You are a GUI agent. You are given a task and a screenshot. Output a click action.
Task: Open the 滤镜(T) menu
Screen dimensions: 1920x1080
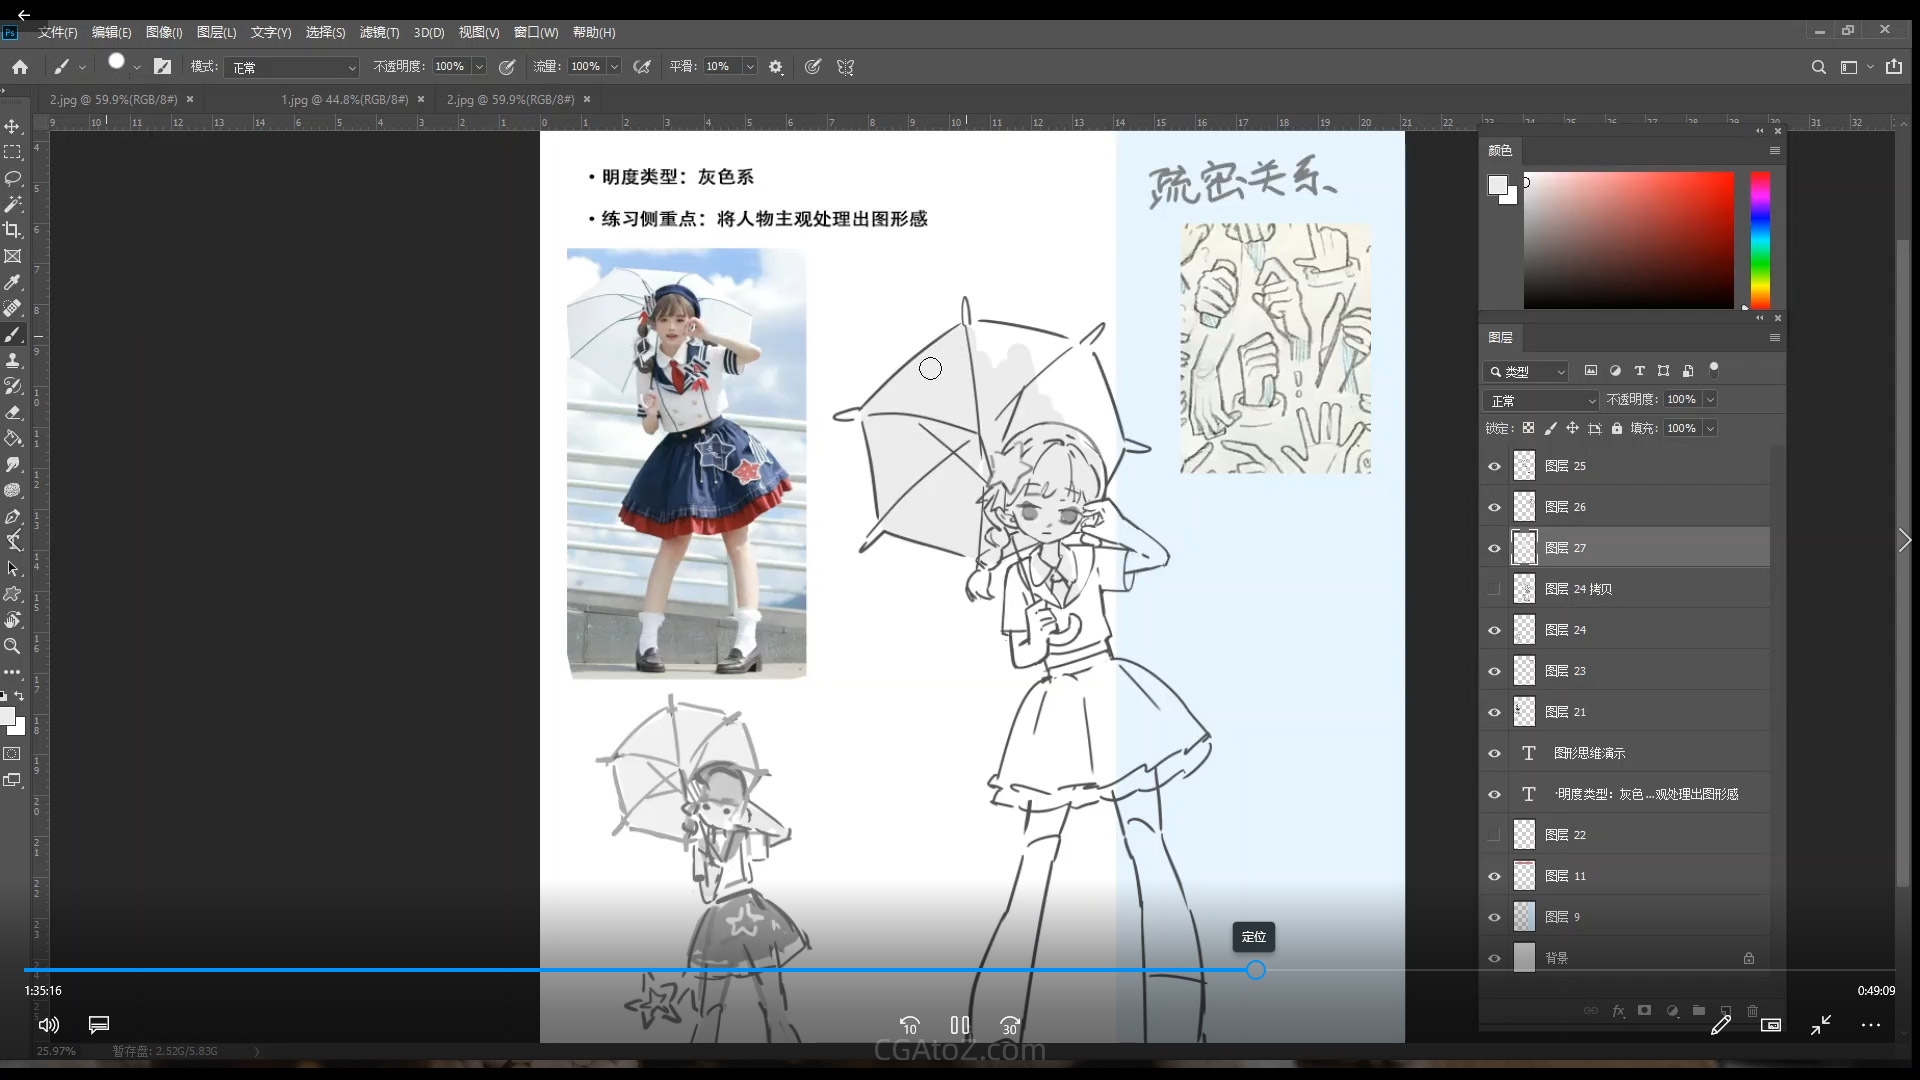pos(379,32)
